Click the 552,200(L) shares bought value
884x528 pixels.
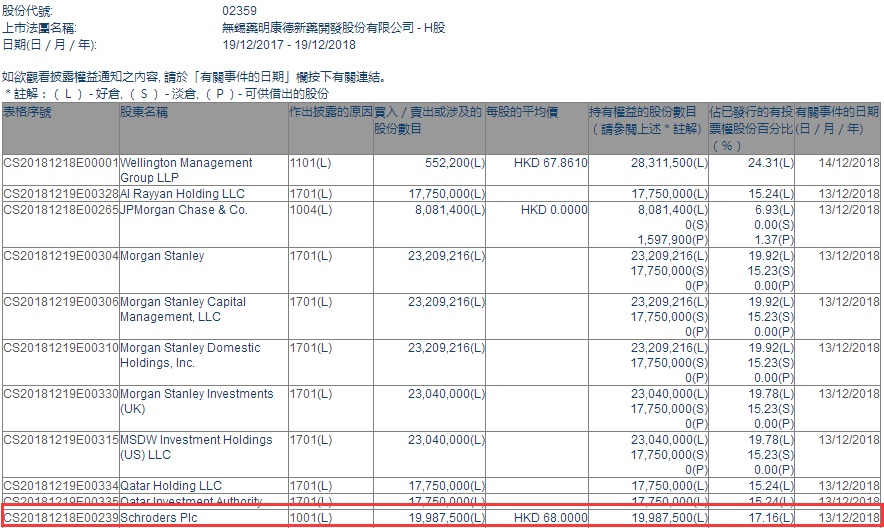(454, 163)
